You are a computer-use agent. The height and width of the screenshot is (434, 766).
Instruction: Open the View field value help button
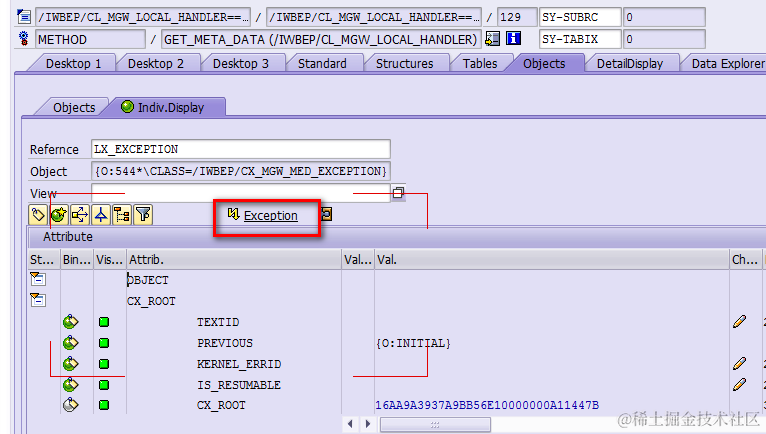pos(398,193)
